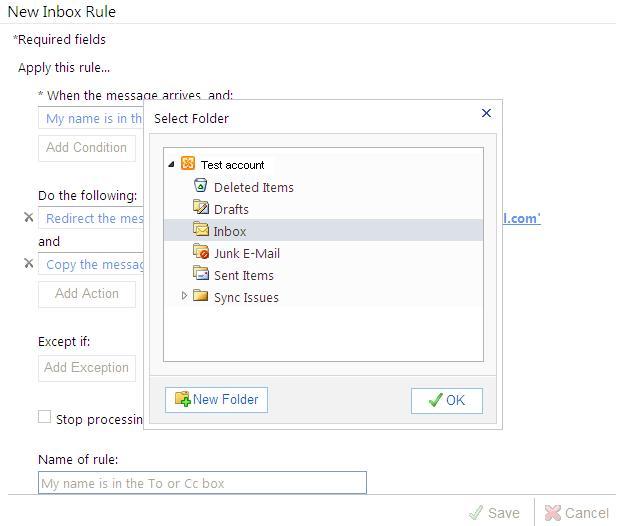This screenshot has width=640, height=526.
Task: Cancel the new inbox rule
Action: (x=576, y=513)
